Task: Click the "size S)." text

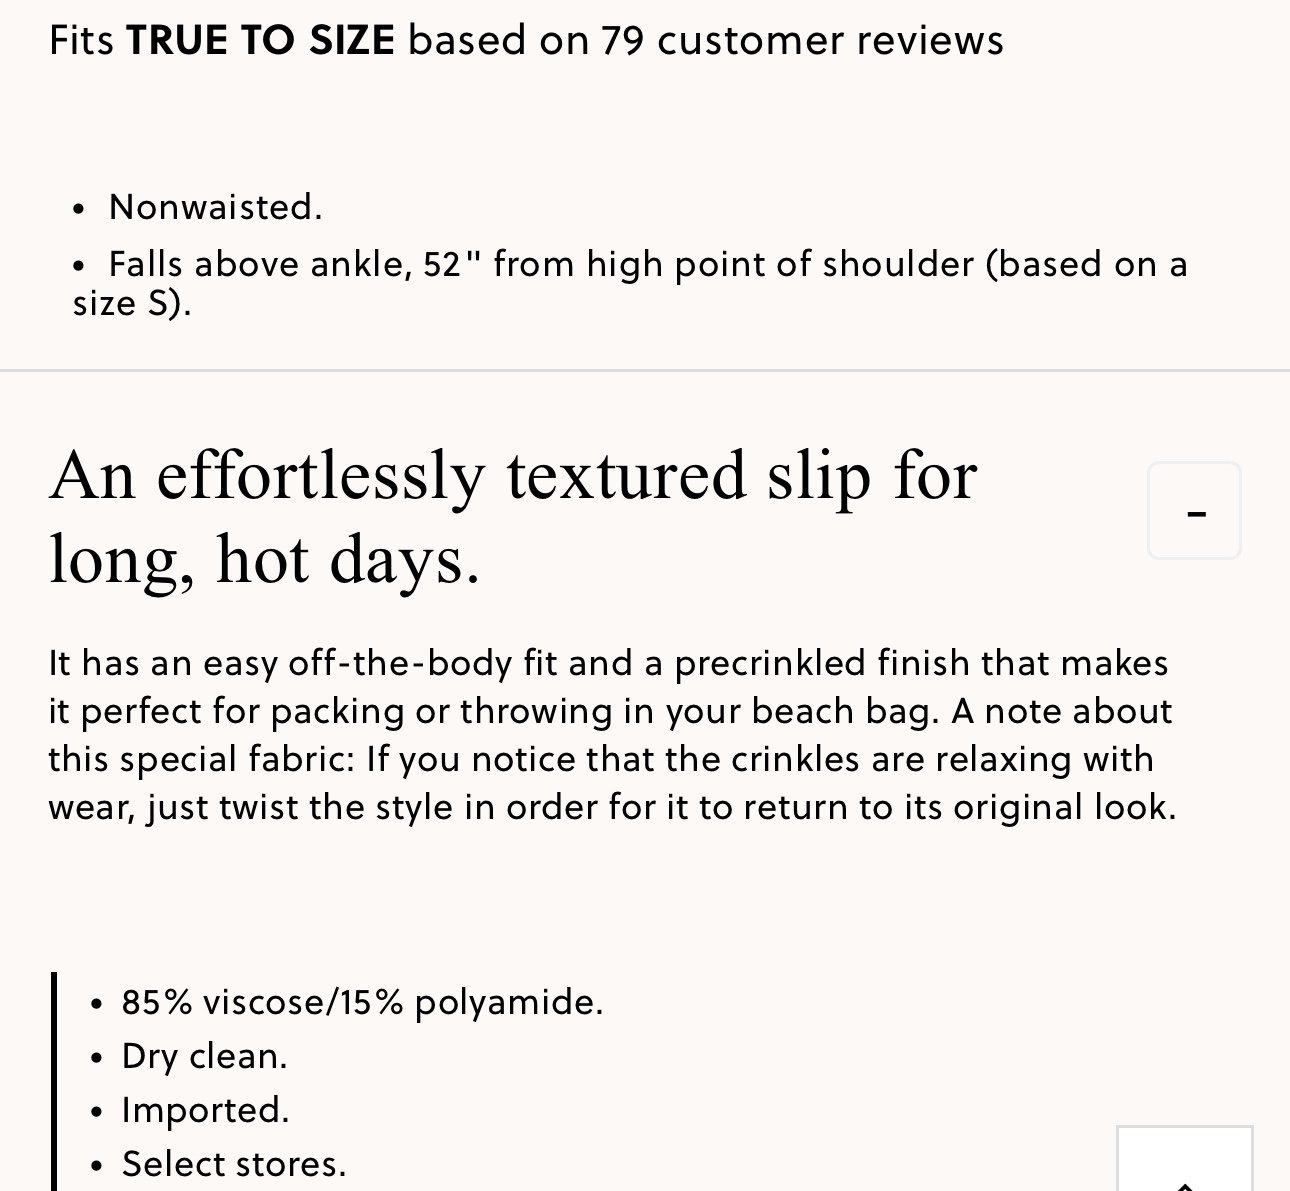Action: coord(132,303)
